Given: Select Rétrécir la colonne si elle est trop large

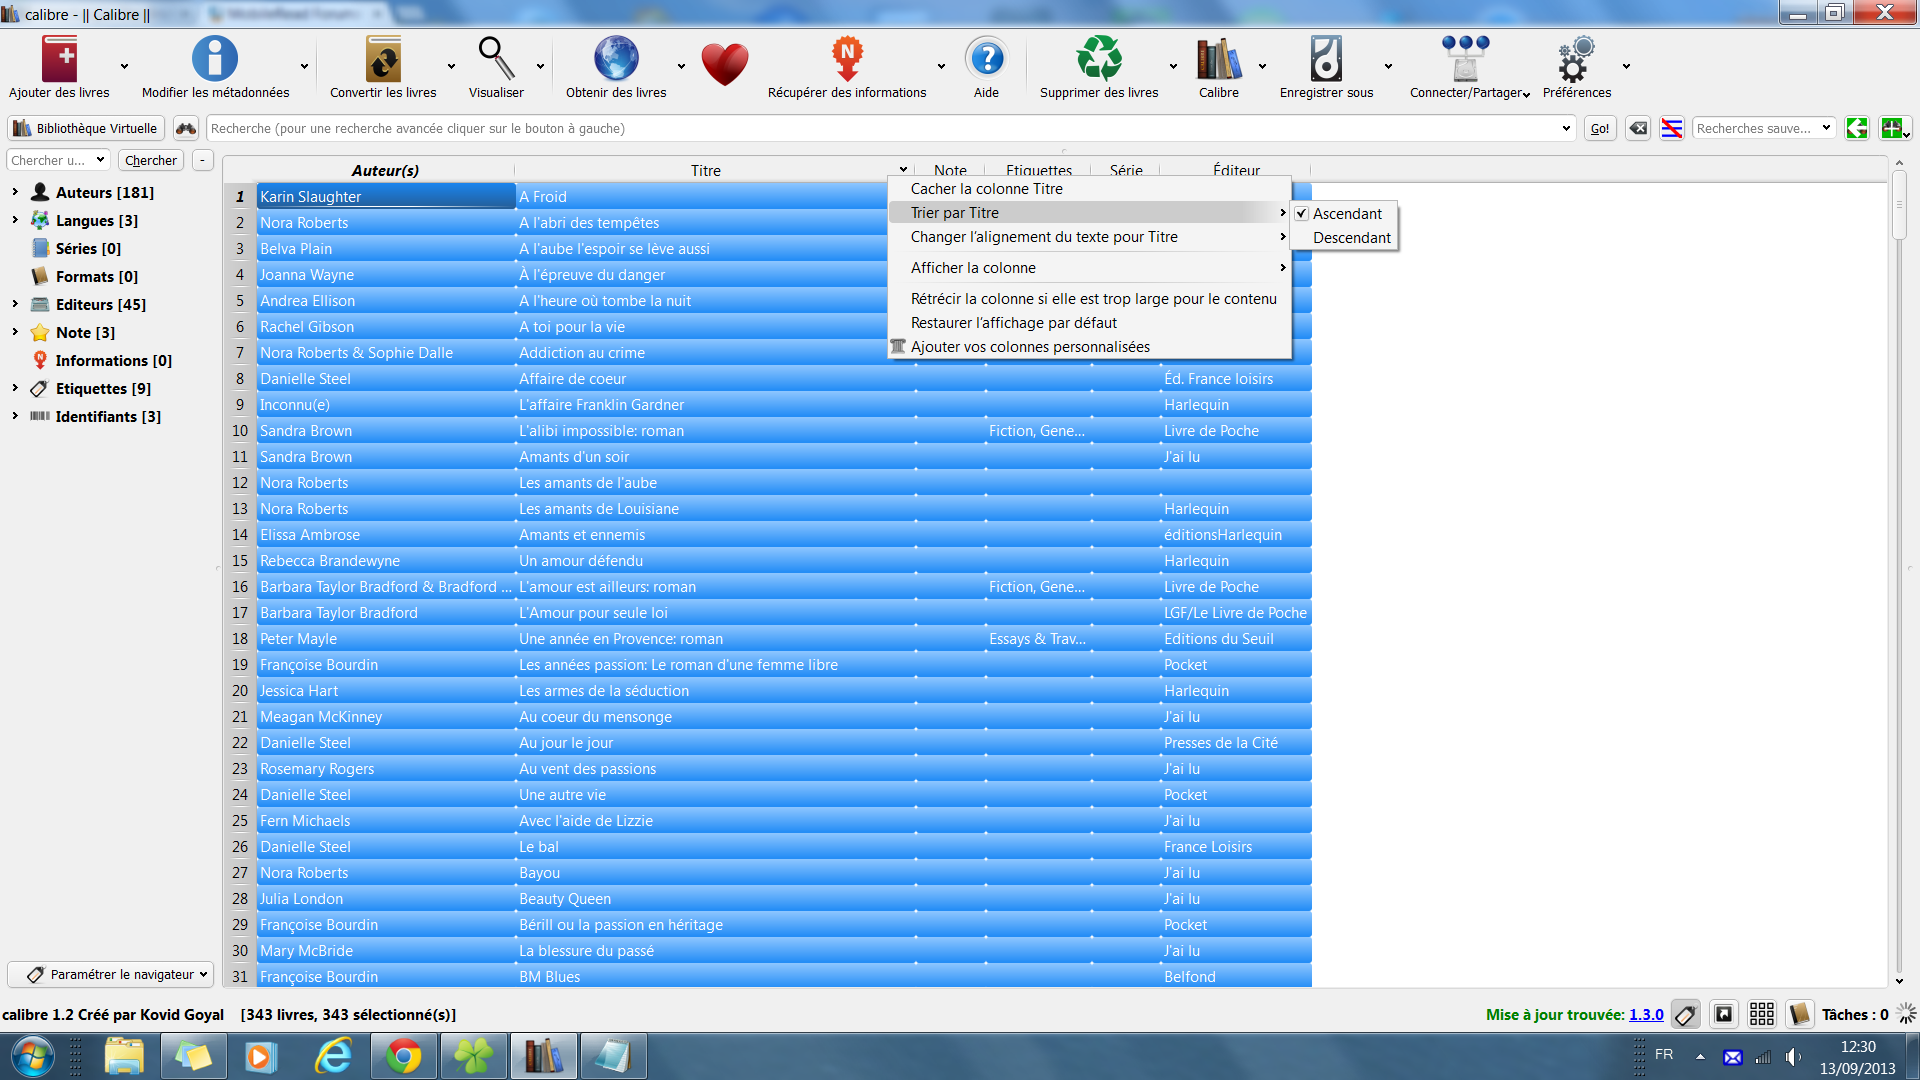Looking at the screenshot, I should (x=1090, y=299).
